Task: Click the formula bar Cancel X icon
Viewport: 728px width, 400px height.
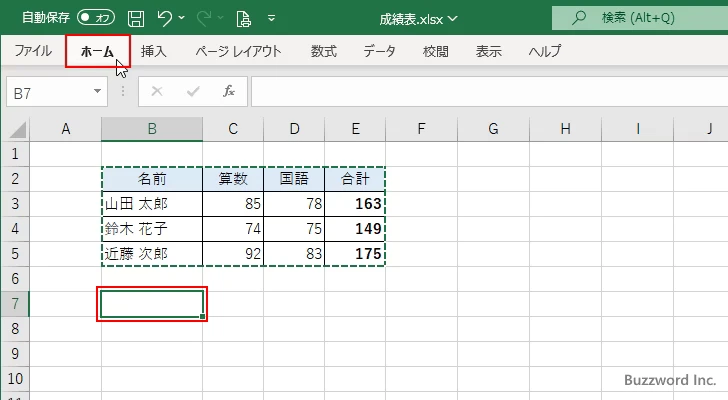Action: pyautogui.click(x=157, y=91)
